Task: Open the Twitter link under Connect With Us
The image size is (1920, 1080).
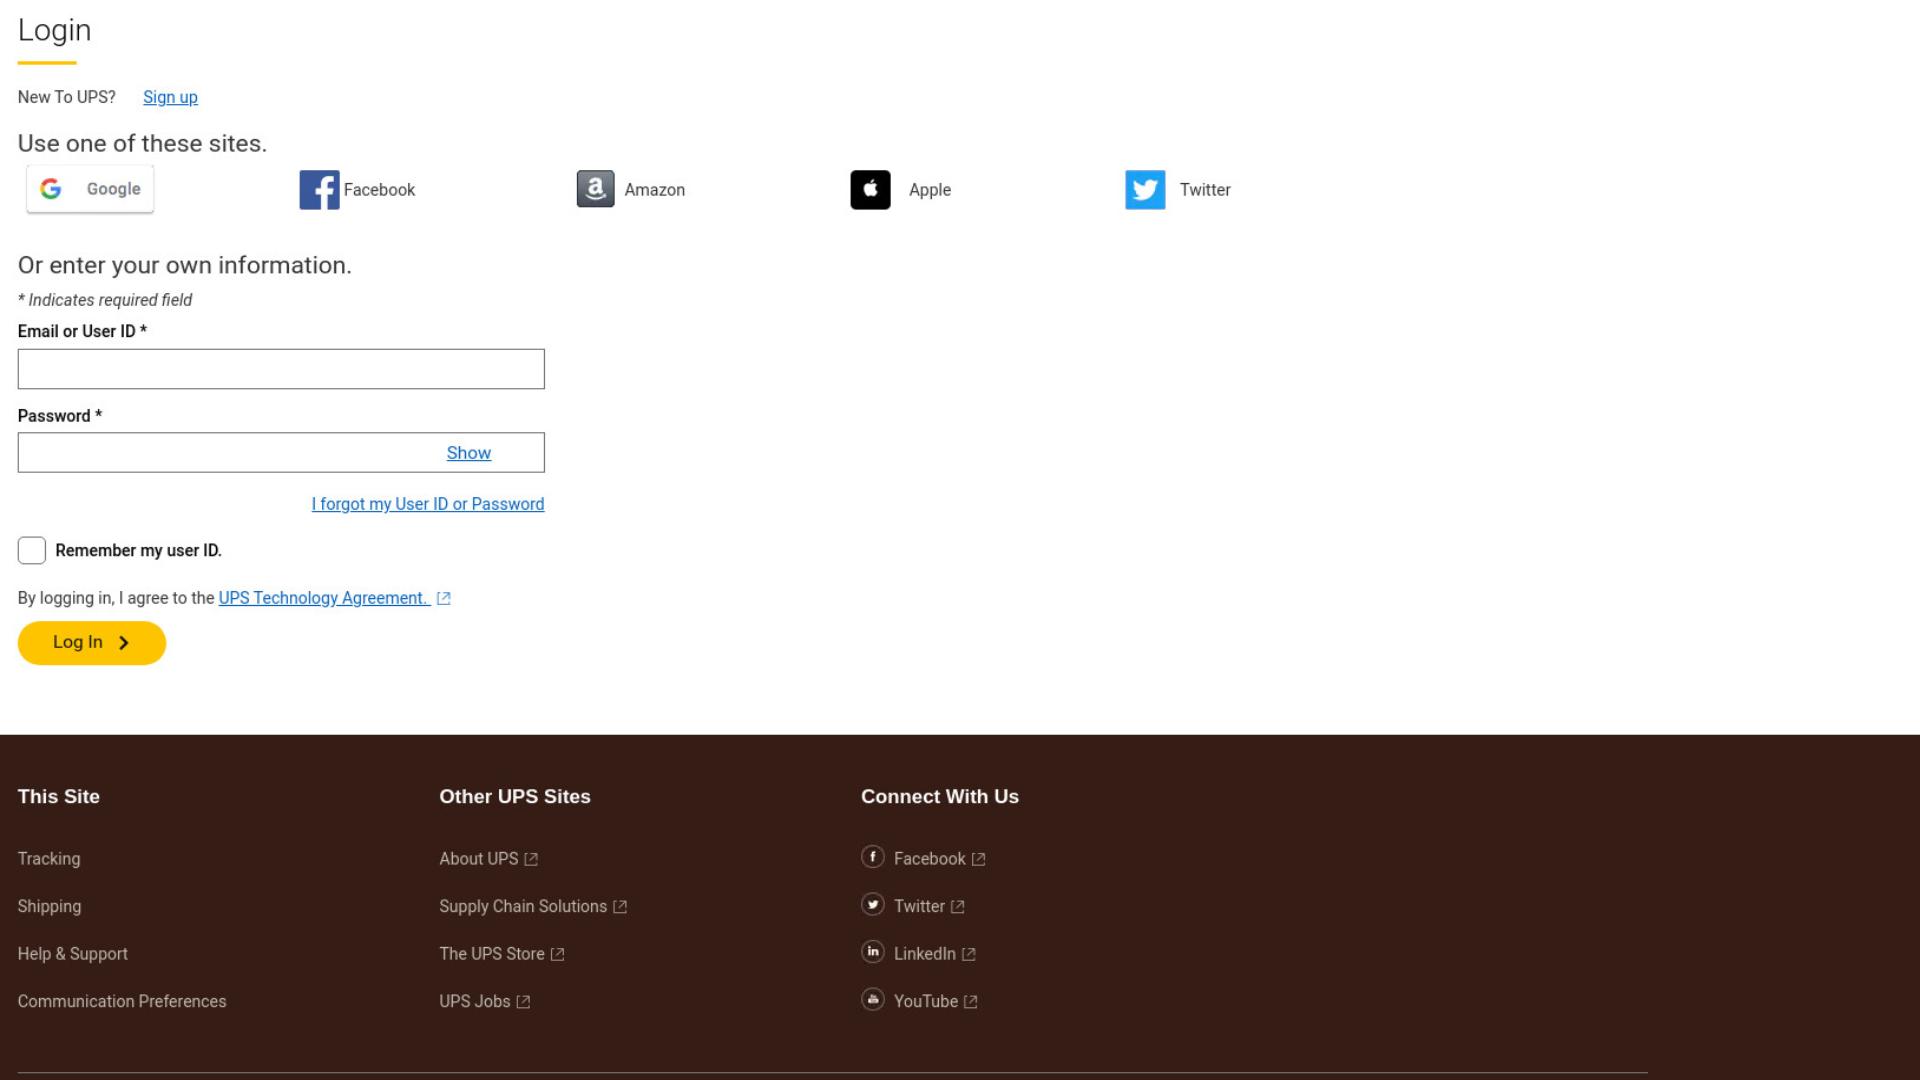Action: (919, 906)
